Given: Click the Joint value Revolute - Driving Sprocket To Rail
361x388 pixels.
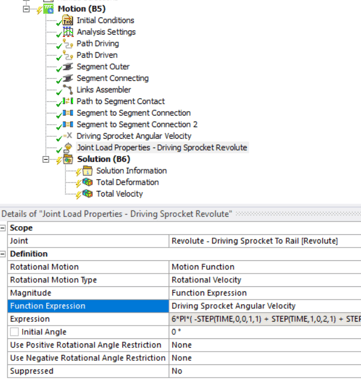Looking at the screenshot, I should [x=265, y=241].
